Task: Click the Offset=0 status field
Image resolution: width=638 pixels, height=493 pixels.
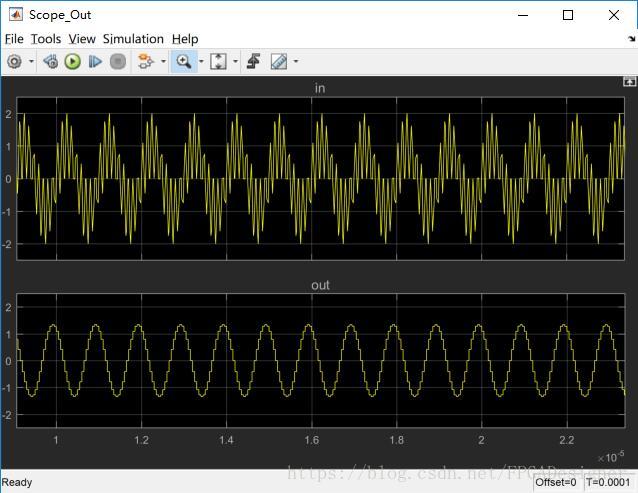Action: pos(556,482)
